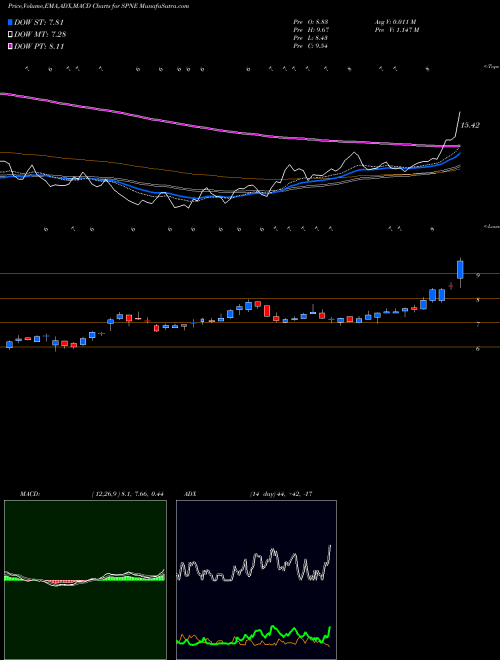Select the 'DOW MT: 7.28' legend label
This screenshot has height=660, width=500.
[x=40, y=35]
